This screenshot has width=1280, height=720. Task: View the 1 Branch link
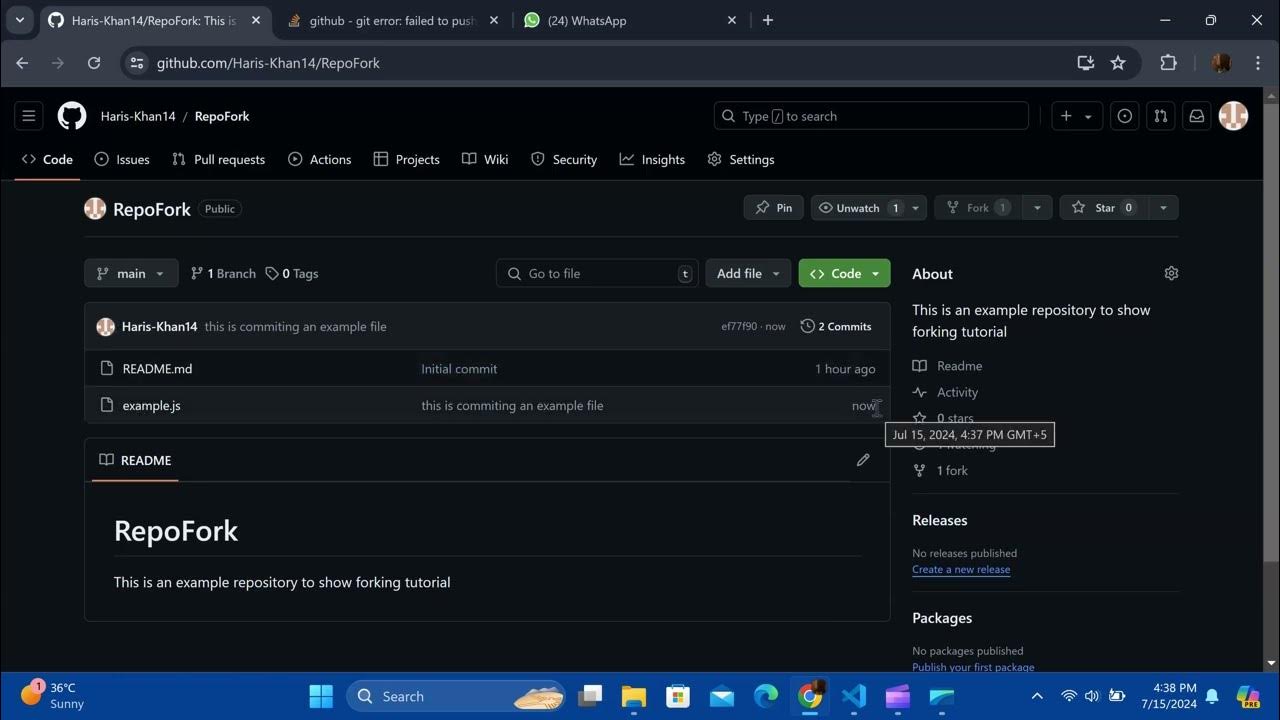click(223, 273)
